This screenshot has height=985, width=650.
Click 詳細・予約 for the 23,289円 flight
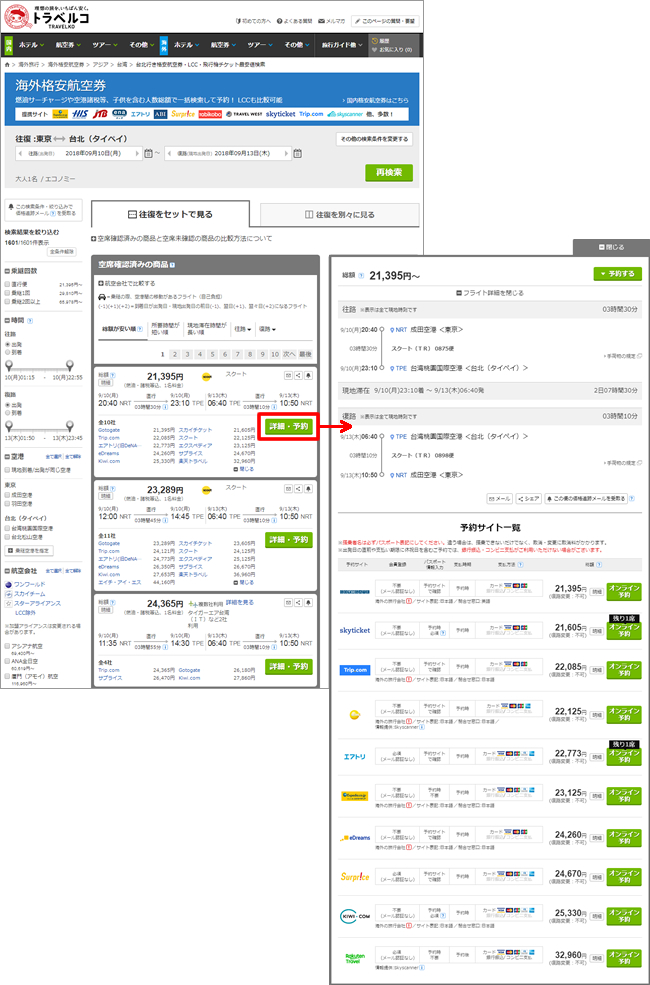288,539
